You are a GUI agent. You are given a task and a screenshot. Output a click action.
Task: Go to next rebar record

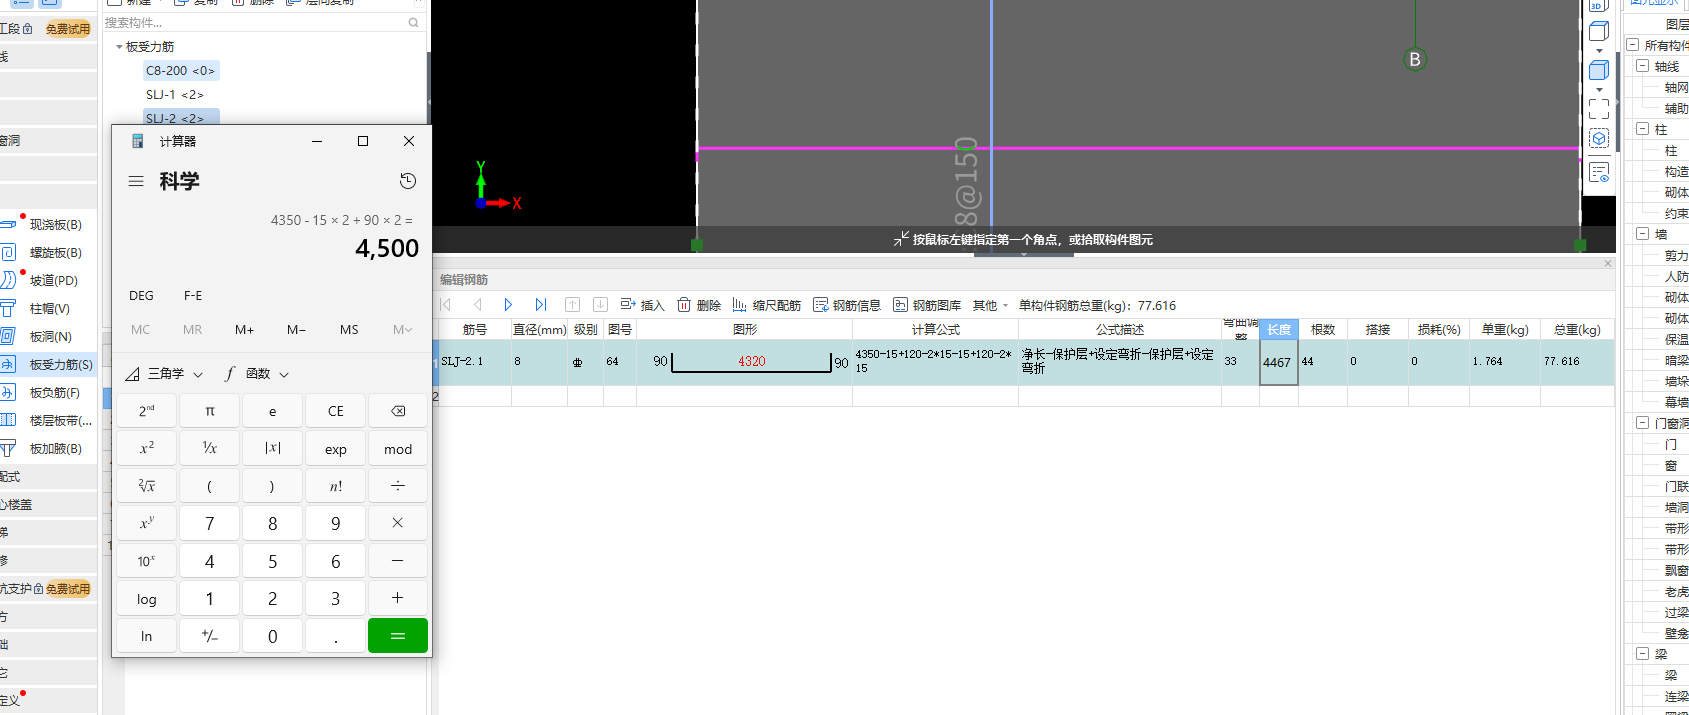point(509,305)
